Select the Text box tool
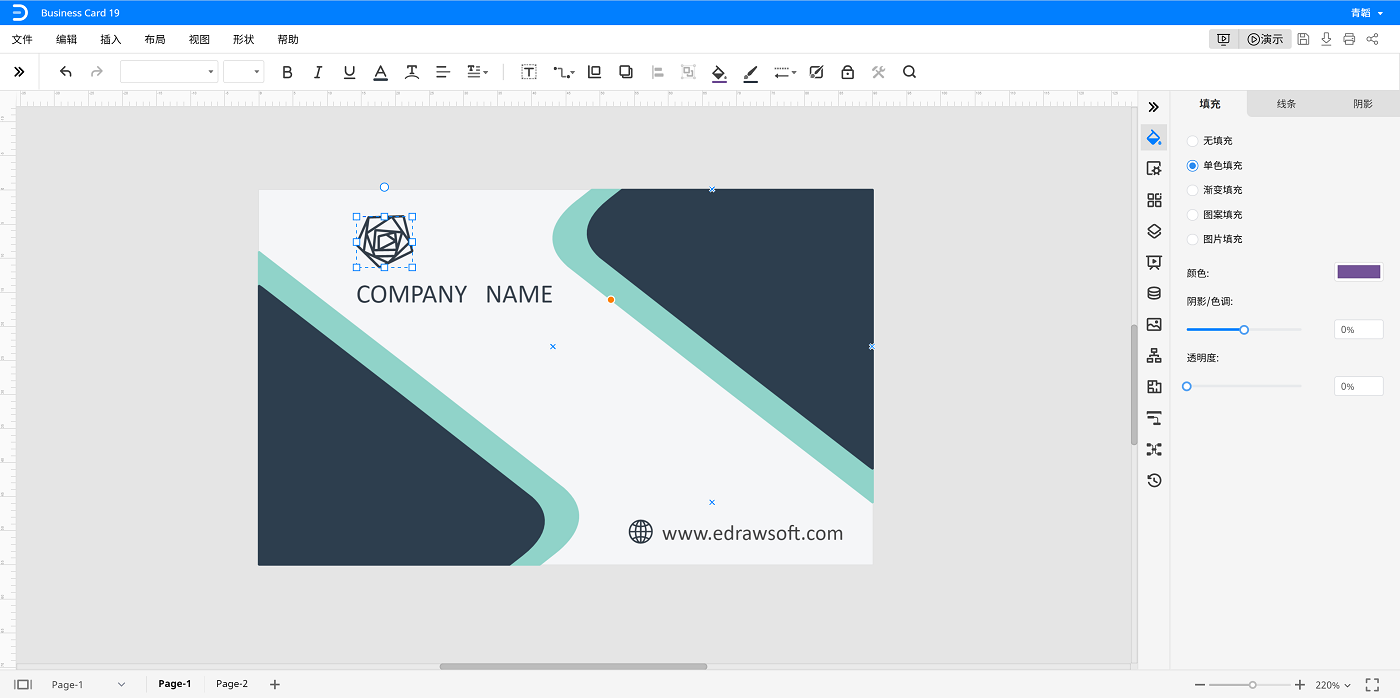This screenshot has width=1400, height=698. tap(529, 72)
